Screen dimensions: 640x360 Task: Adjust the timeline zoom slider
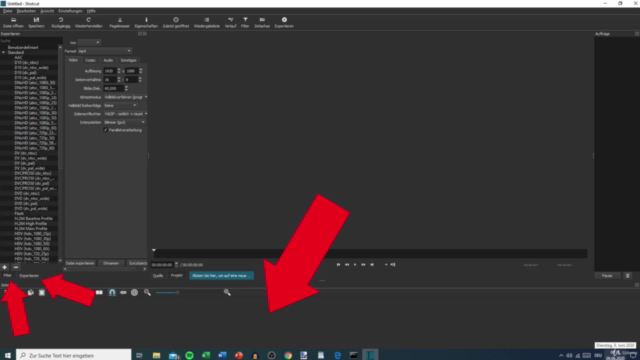pos(167,292)
